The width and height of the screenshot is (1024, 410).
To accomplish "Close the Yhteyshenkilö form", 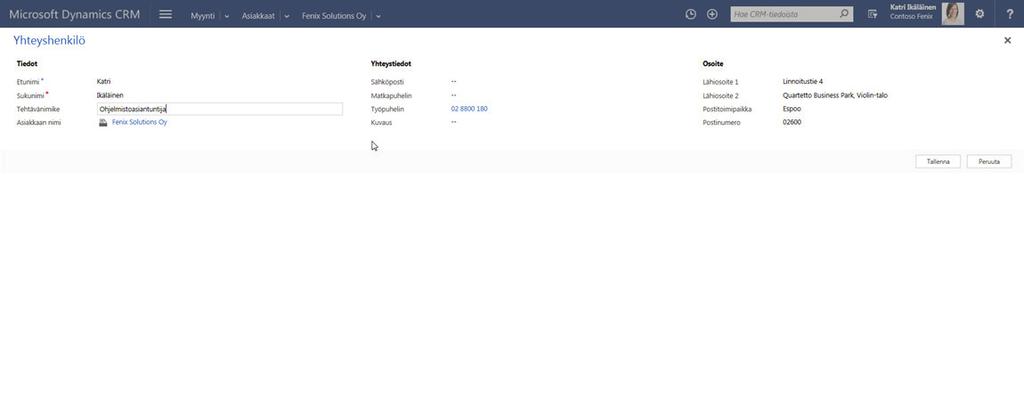I will (1007, 40).
